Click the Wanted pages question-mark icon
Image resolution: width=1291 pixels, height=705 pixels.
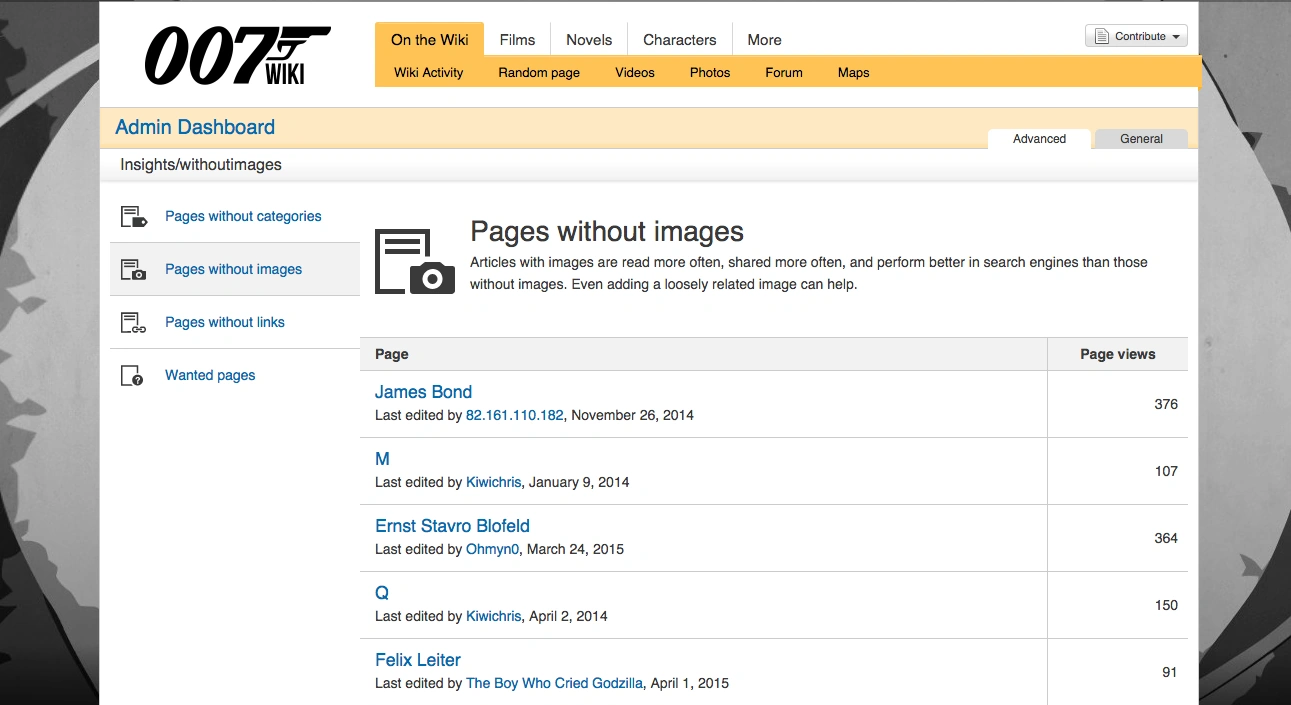click(x=132, y=376)
